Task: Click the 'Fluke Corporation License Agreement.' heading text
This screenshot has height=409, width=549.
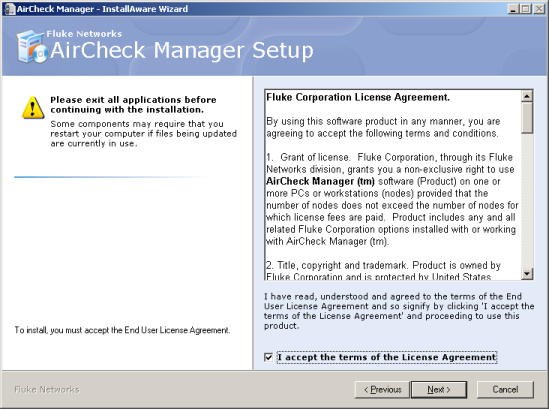Action: click(x=358, y=97)
